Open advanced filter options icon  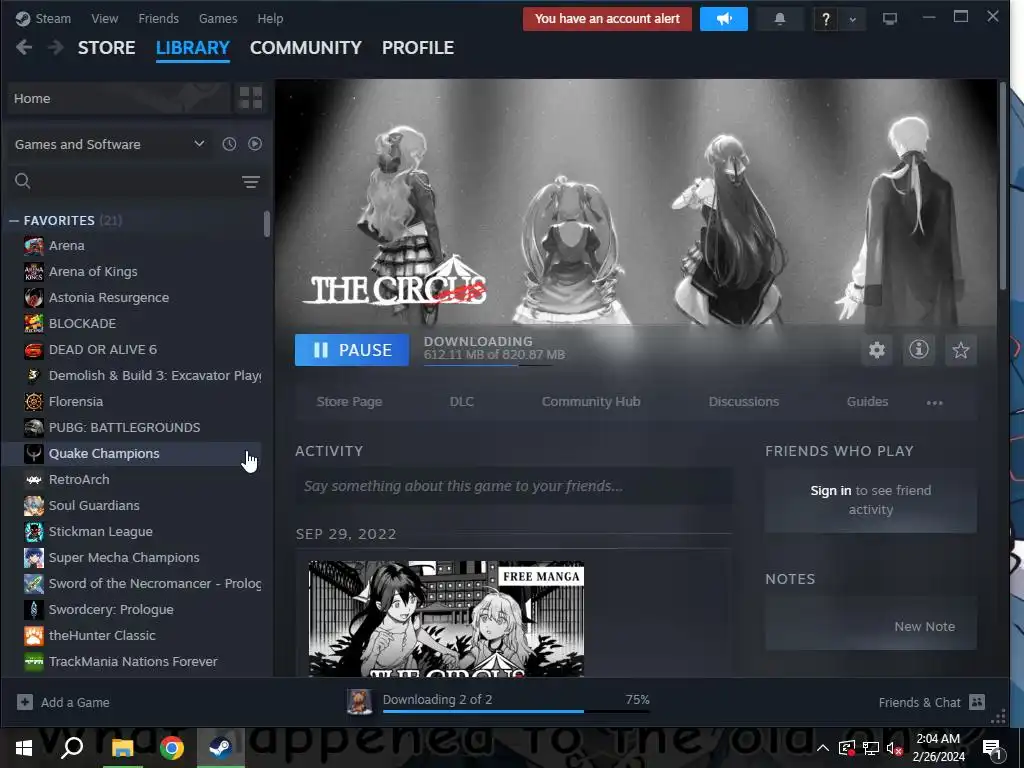coord(251,182)
